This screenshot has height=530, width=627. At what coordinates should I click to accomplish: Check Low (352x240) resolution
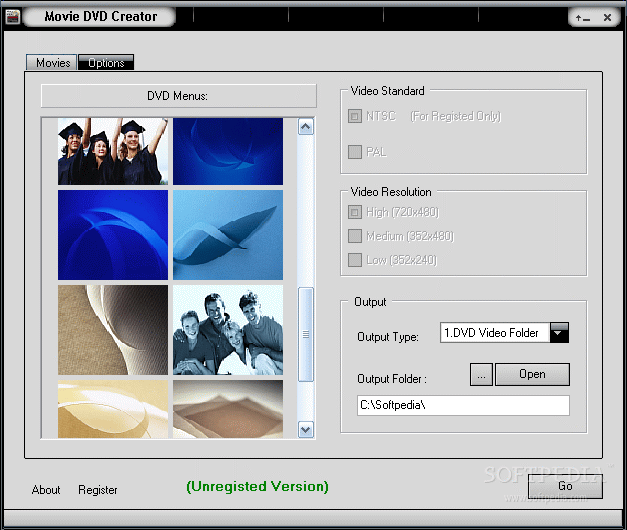(355, 260)
